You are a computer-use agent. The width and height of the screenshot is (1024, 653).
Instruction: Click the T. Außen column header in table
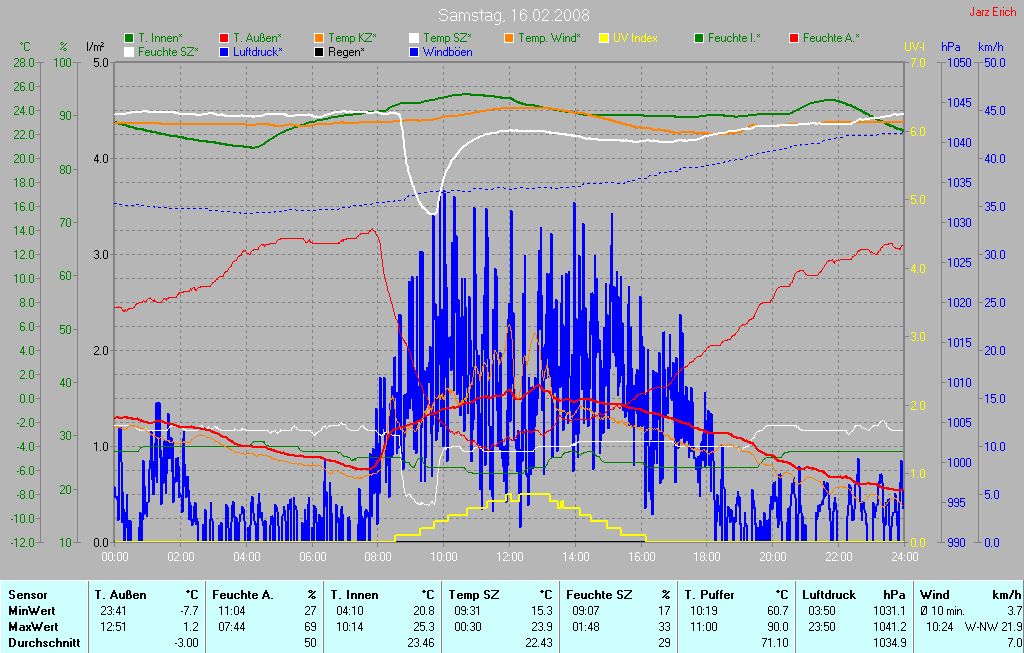point(121,595)
